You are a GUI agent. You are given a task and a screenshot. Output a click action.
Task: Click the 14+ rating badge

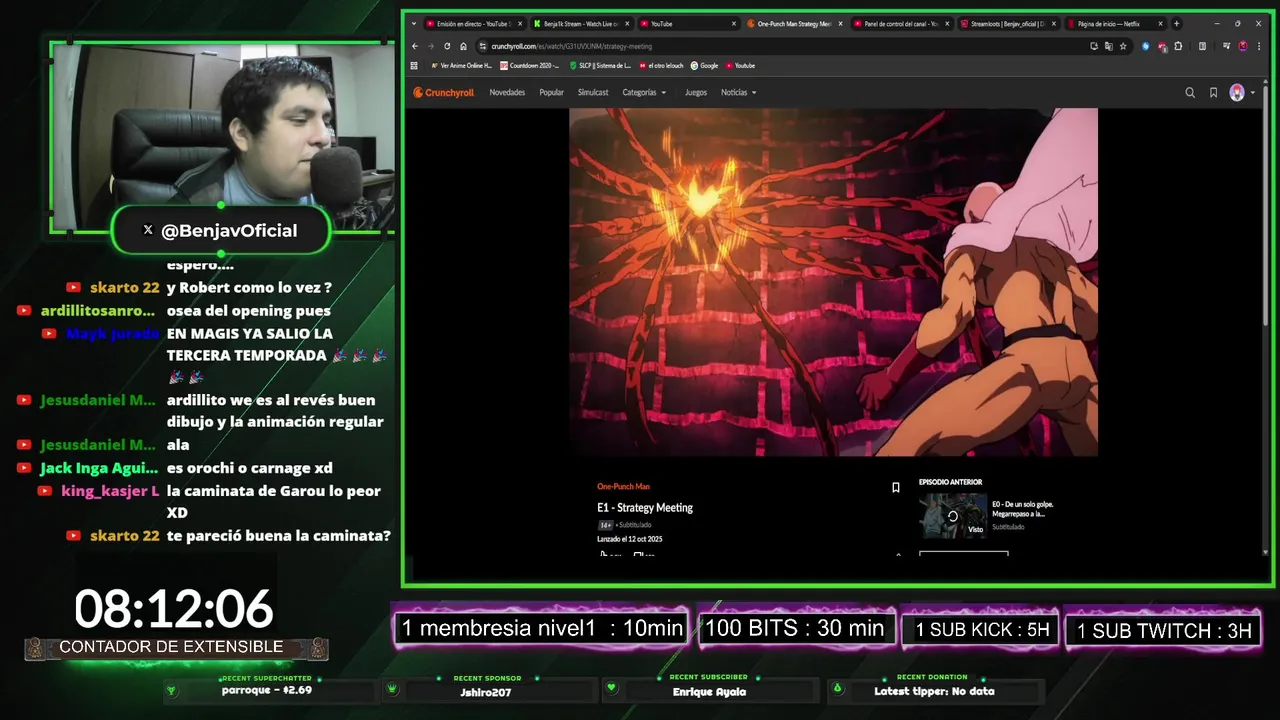(605, 525)
